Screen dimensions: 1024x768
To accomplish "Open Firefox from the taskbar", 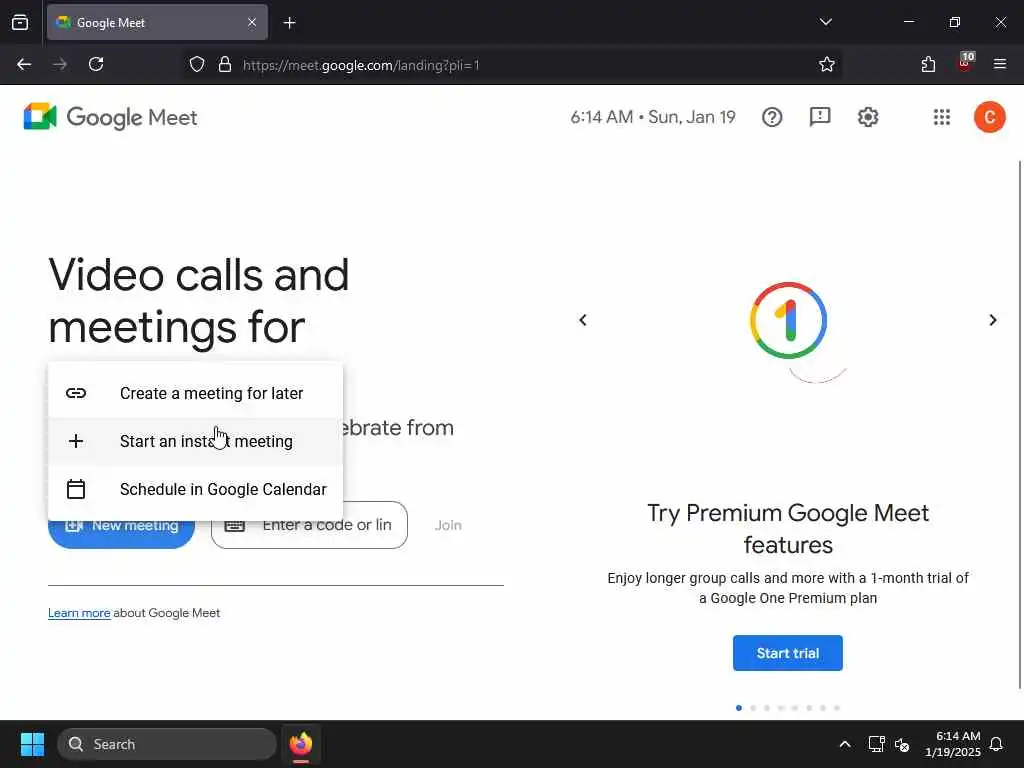I will coord(301,744).
